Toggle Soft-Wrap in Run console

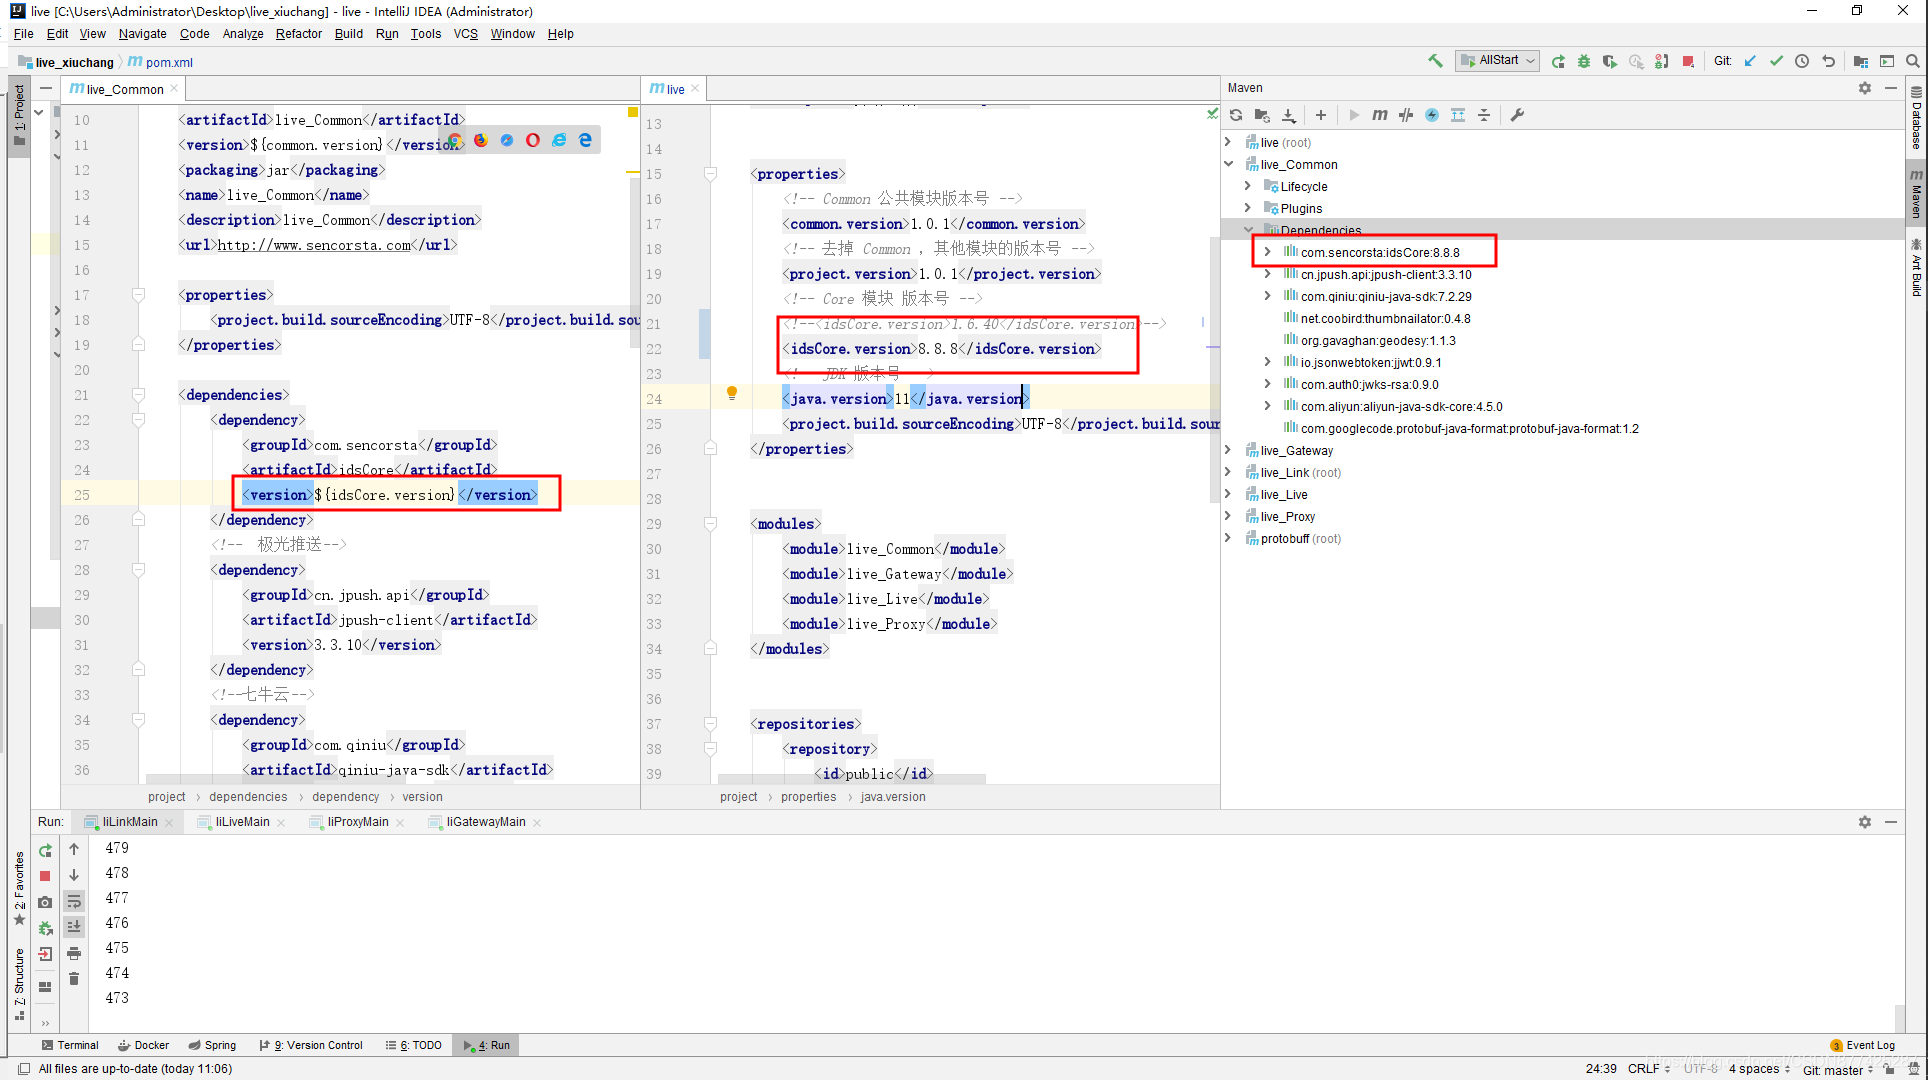tap(74, 901)
